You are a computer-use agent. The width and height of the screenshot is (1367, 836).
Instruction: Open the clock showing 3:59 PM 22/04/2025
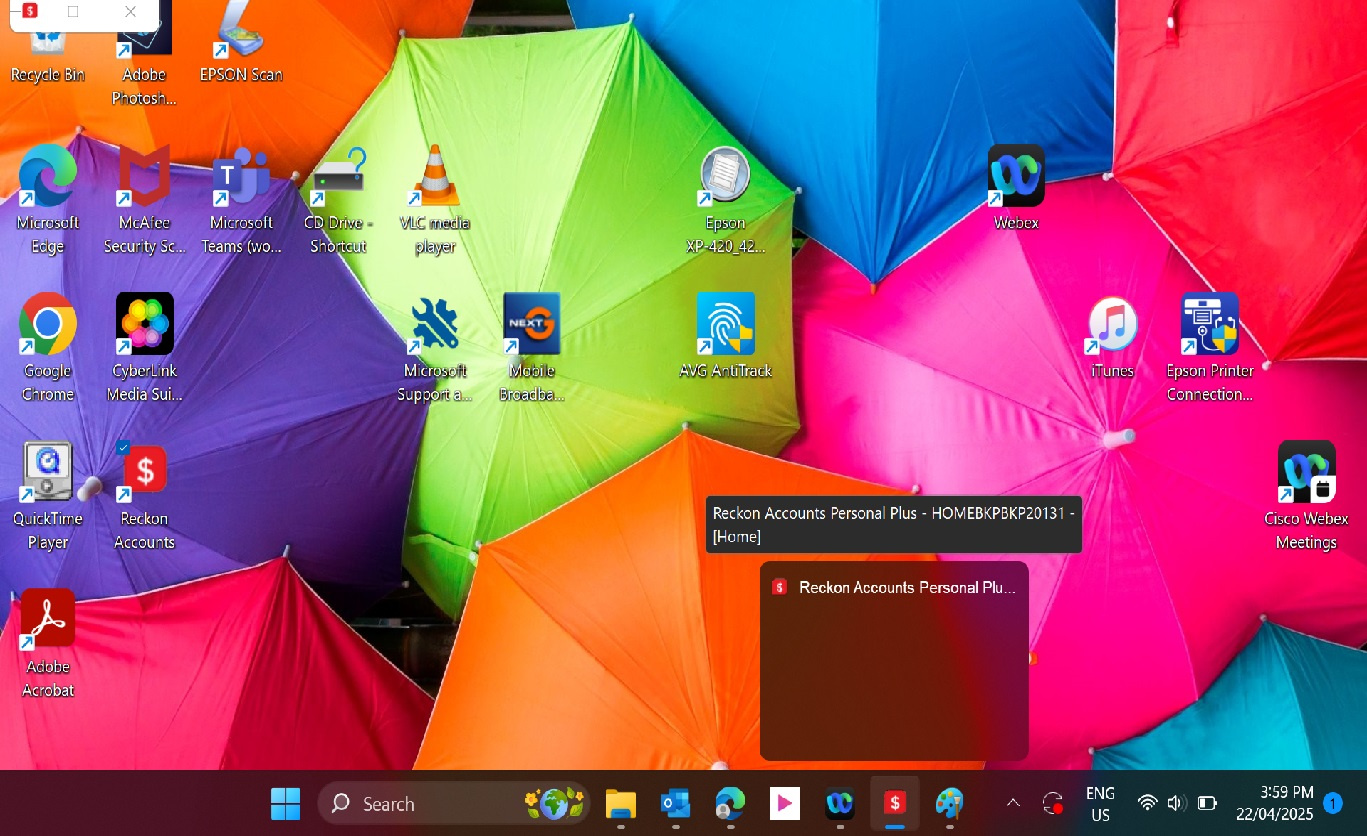click(1274, 803)
